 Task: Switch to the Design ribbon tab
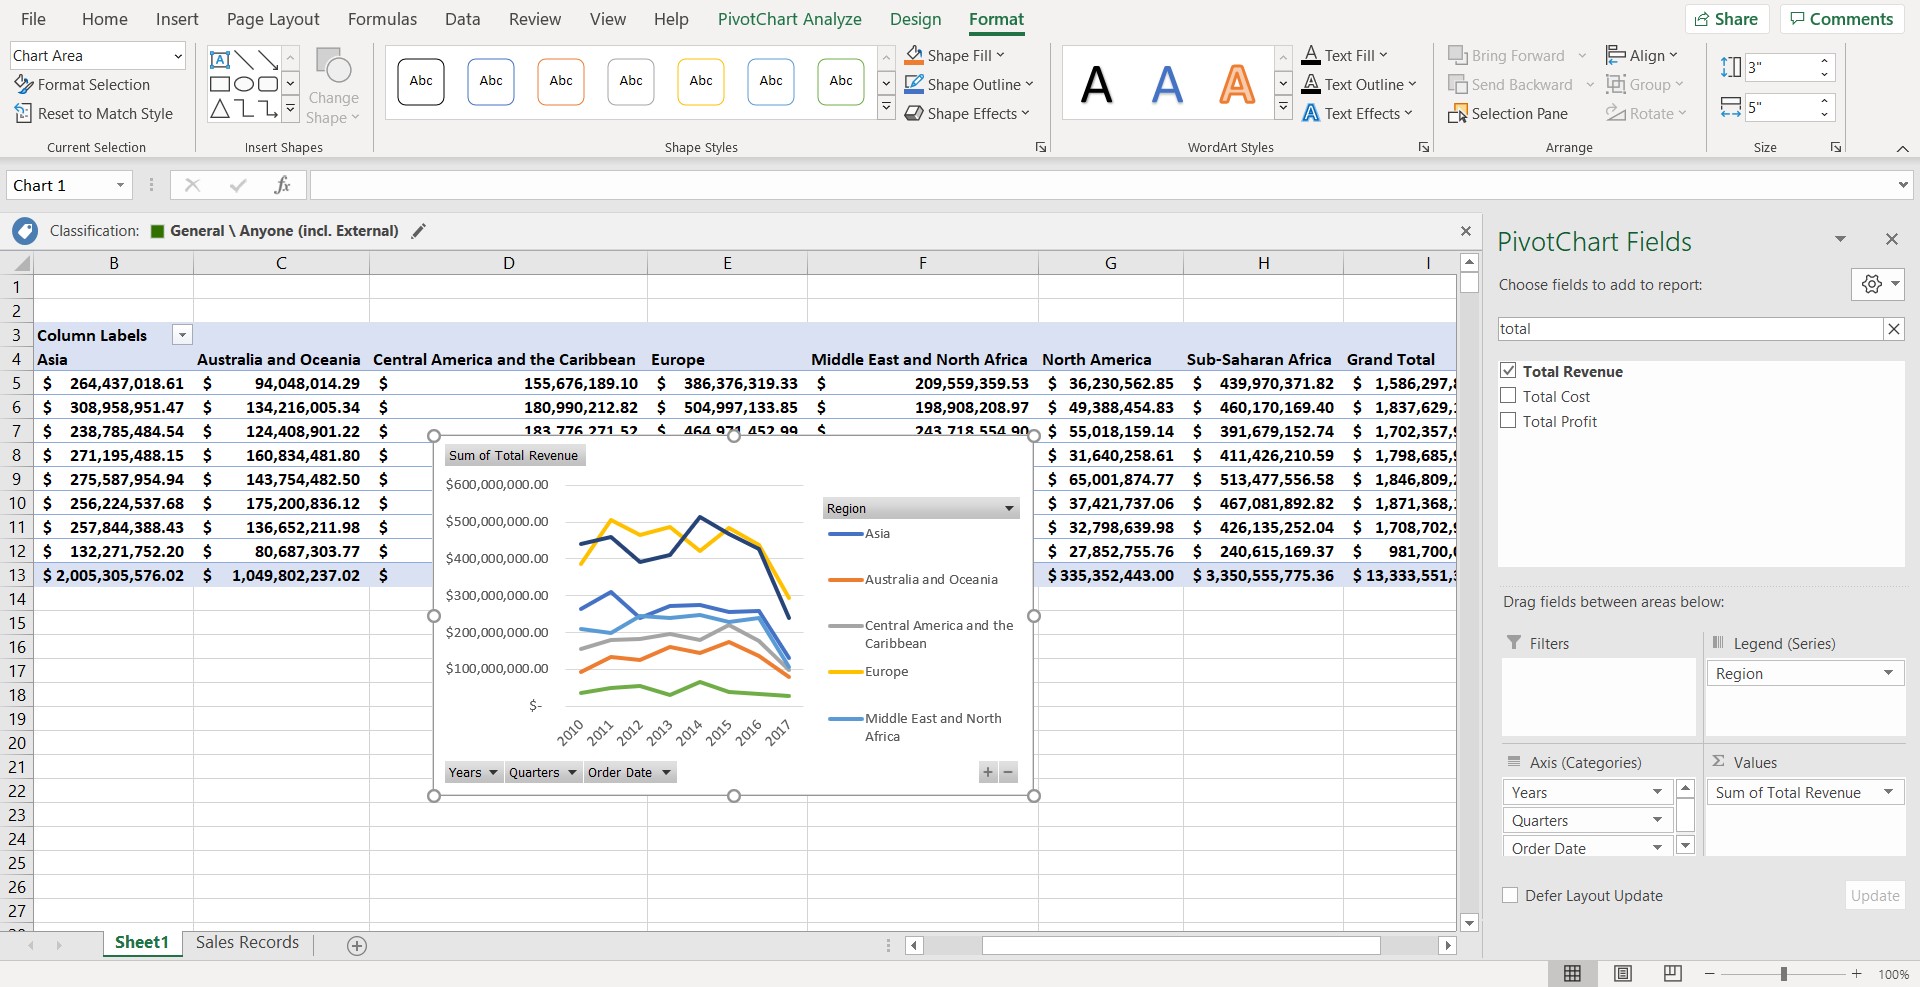(x=915, y=19)
